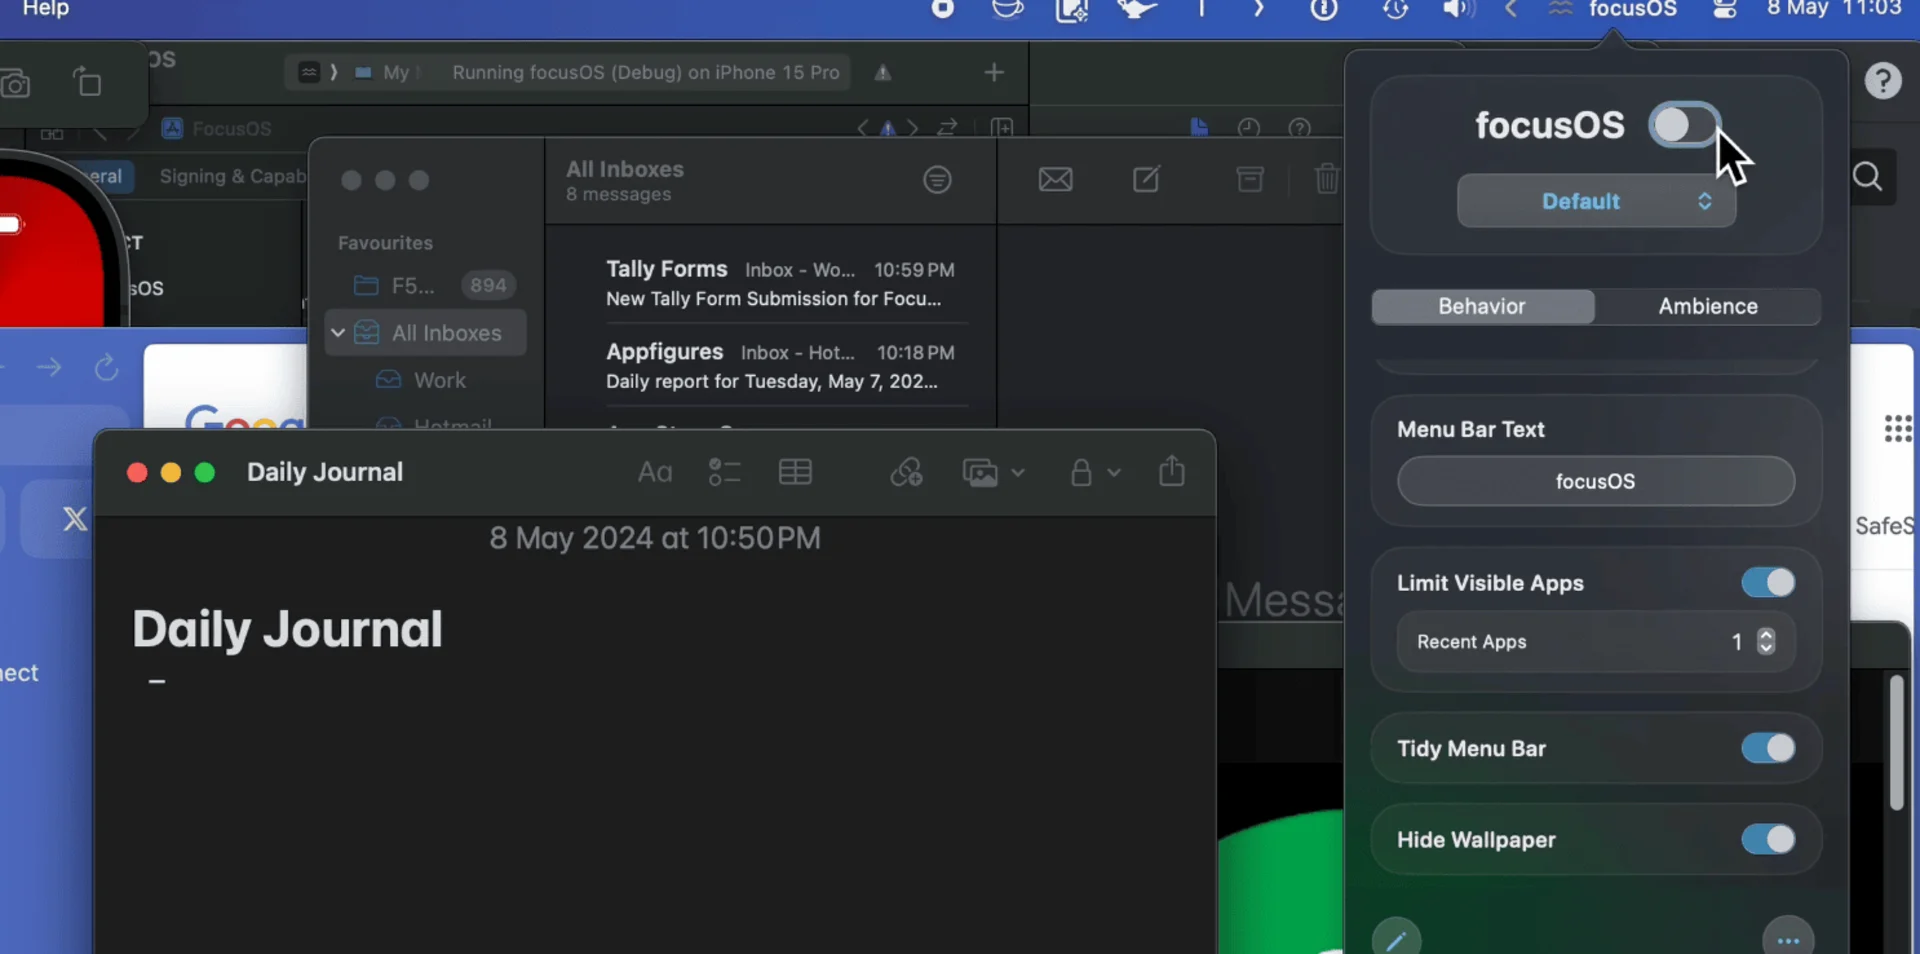Compose a new message in Mail
Viewport: 1920px width, 954px height.
1146,179
